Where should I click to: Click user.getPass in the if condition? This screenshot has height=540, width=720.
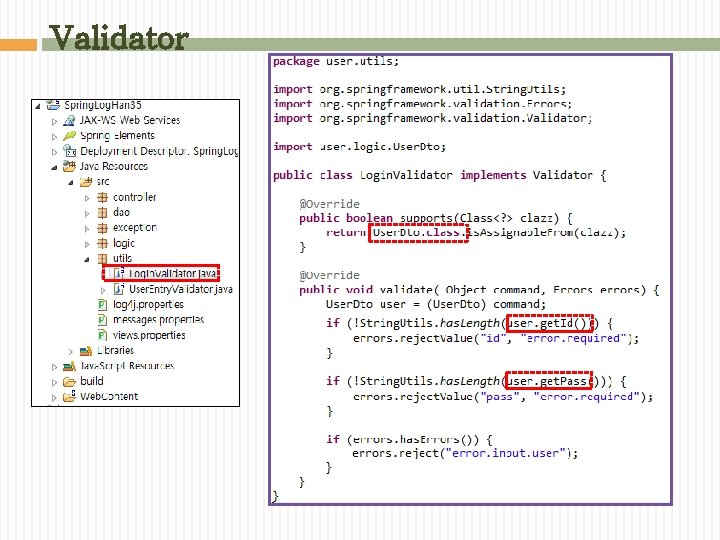(548, 381)
